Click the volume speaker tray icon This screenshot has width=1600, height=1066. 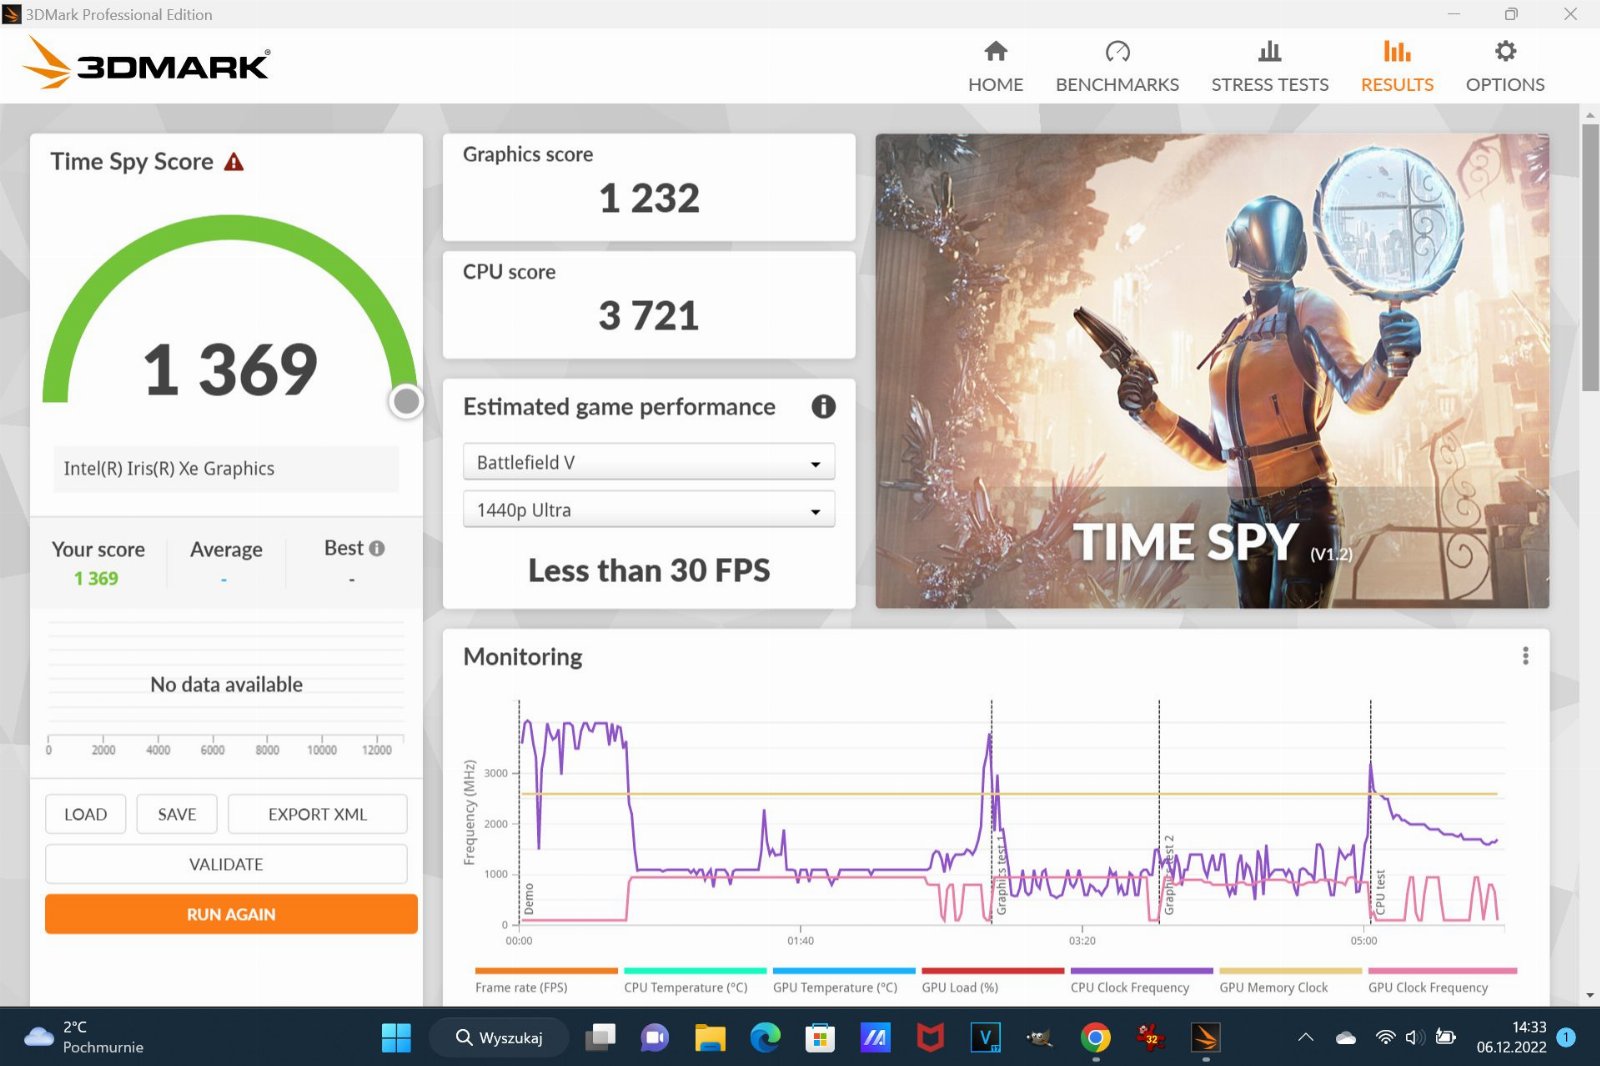[1414, 1037]
